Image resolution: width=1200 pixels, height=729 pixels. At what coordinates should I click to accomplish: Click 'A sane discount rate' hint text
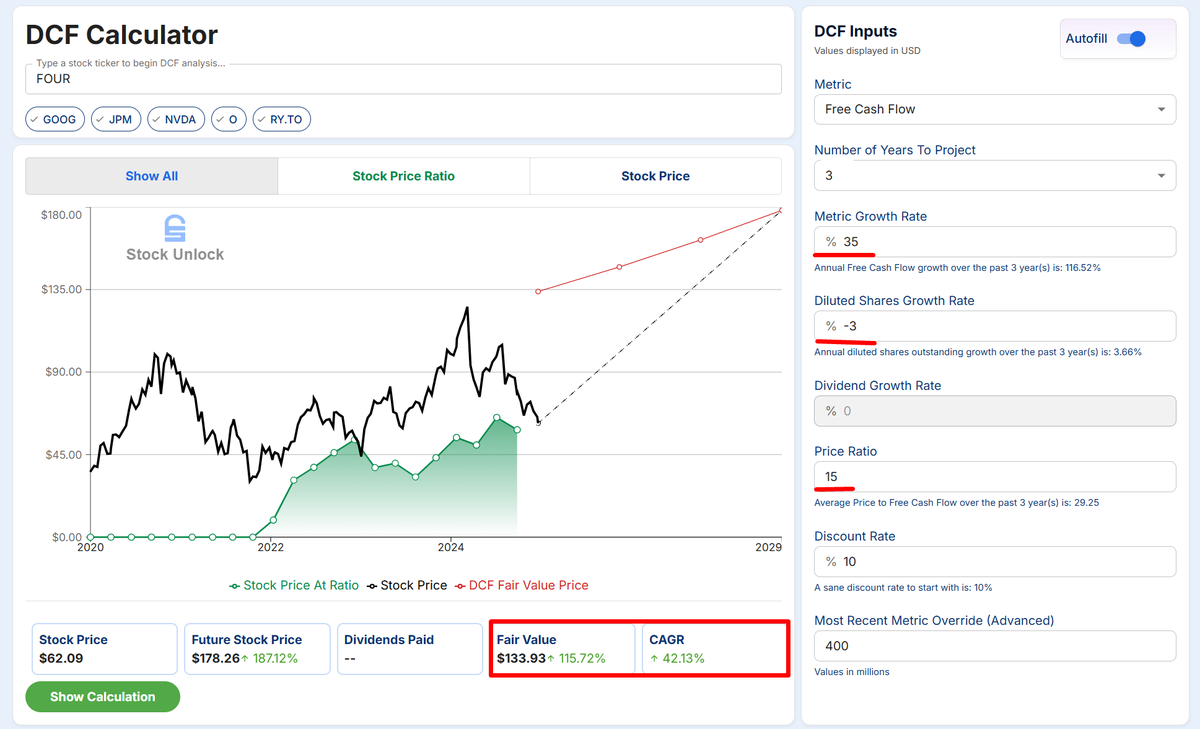point(903,588)
